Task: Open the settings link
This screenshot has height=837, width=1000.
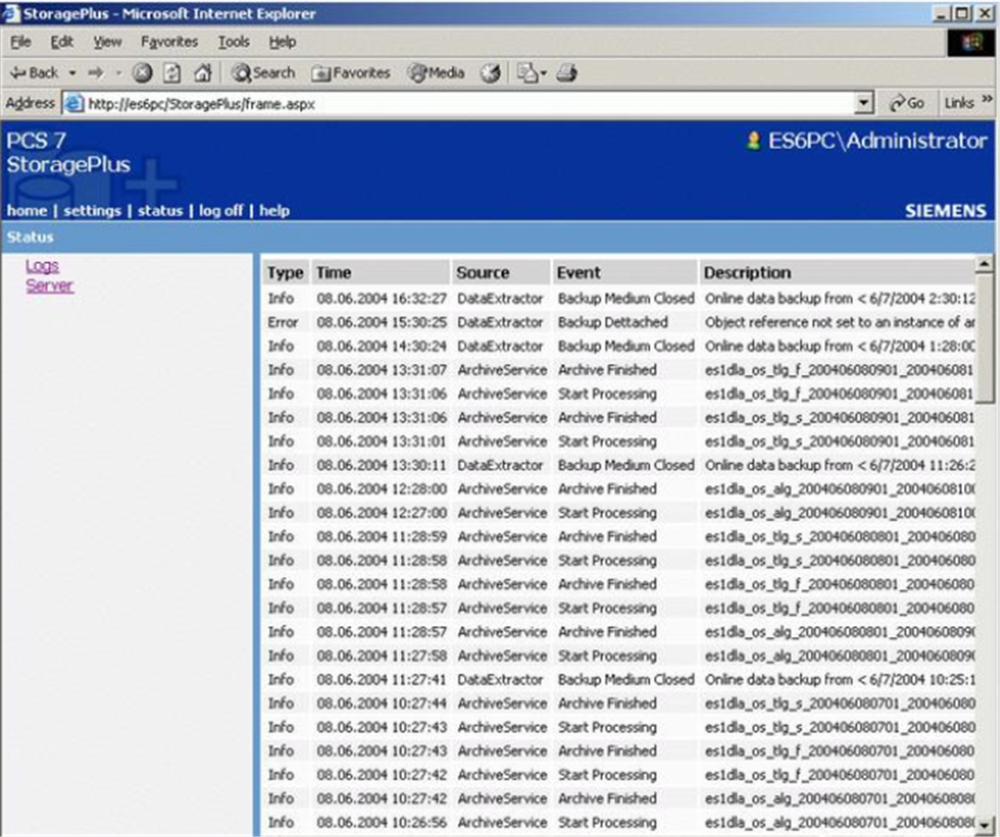Action: pos(92,211)
